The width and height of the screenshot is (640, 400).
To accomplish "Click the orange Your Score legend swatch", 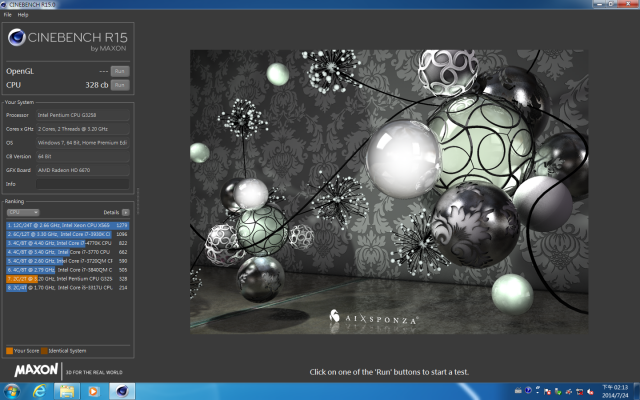I will point(9,351).
